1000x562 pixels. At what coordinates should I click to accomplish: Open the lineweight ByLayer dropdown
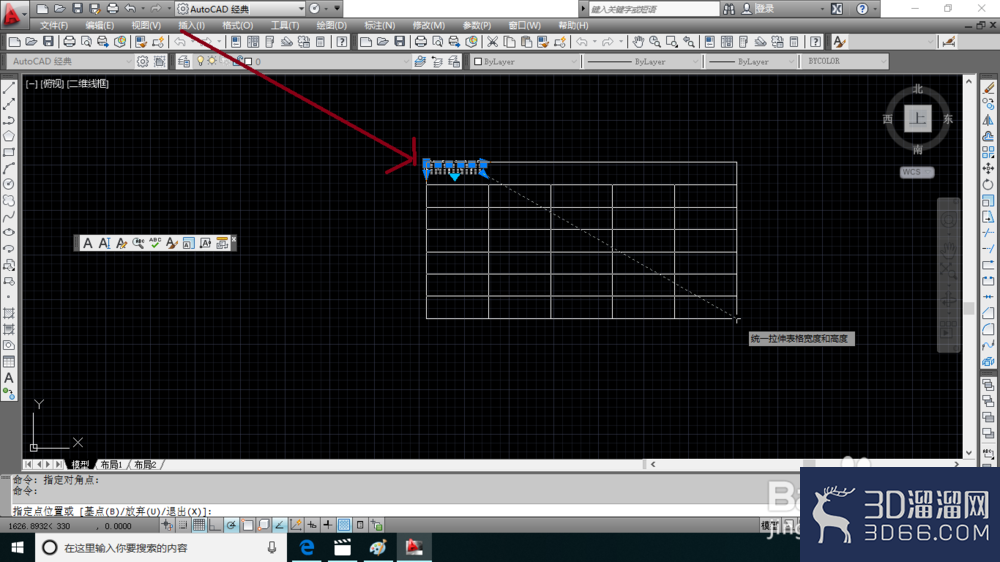[x=791, y=61]
